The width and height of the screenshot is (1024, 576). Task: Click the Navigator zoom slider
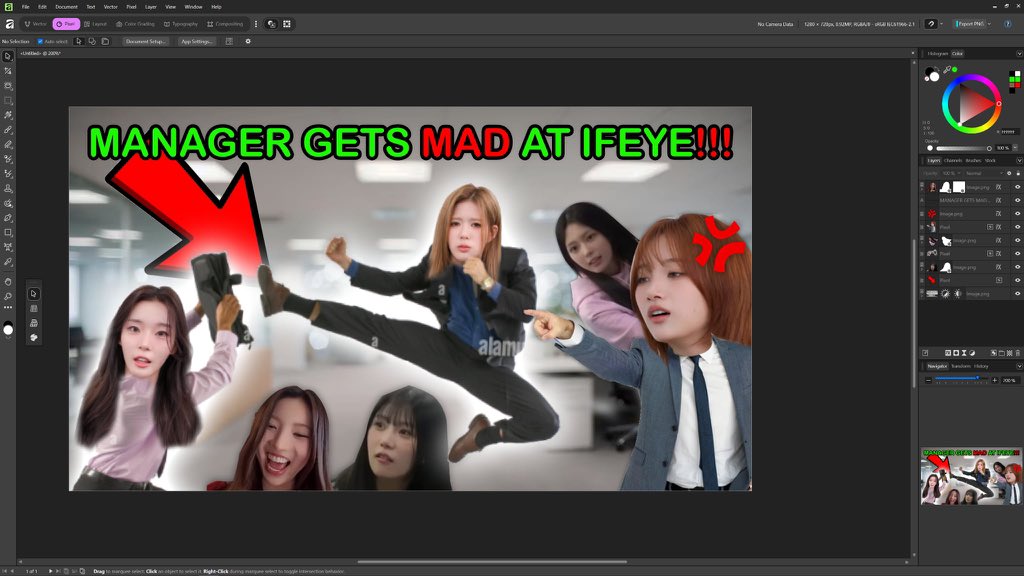pyautogui.click(x=961, y=380)
